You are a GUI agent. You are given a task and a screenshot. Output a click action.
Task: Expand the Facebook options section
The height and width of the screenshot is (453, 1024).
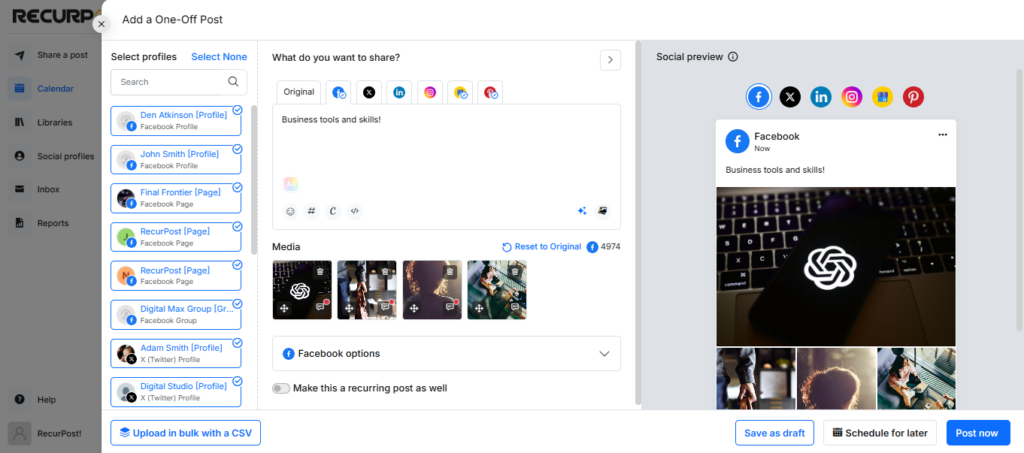[446, 354]
